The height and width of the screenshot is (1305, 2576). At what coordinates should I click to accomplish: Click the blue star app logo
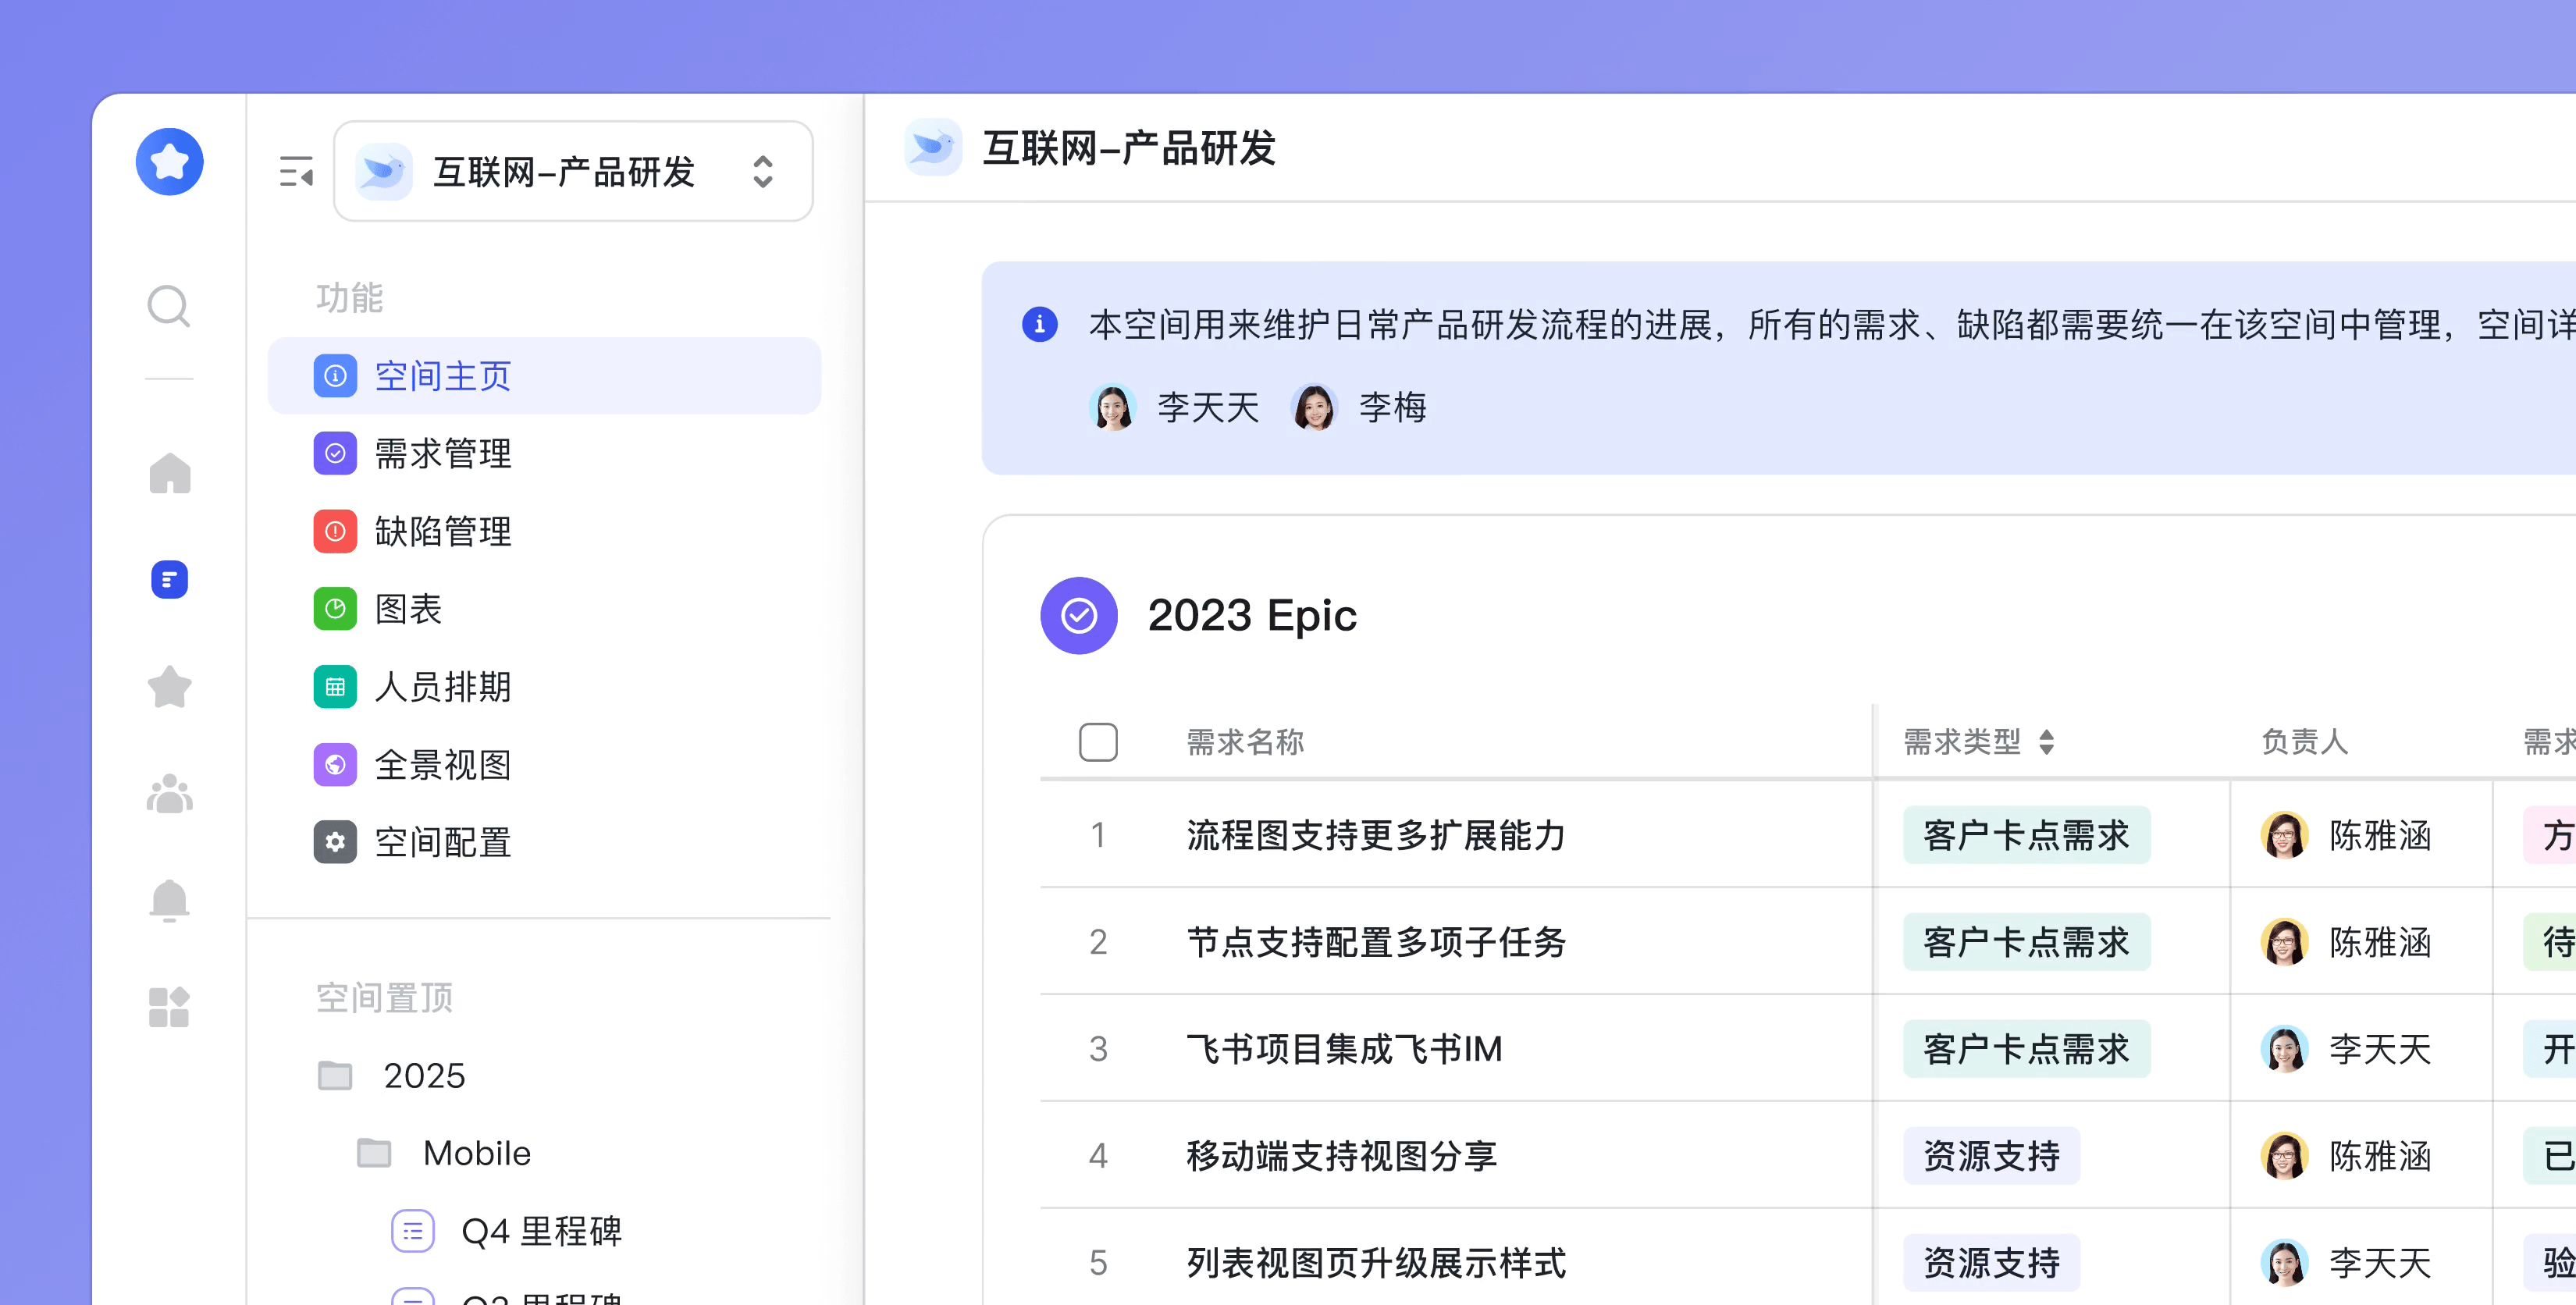coord(169,161)
